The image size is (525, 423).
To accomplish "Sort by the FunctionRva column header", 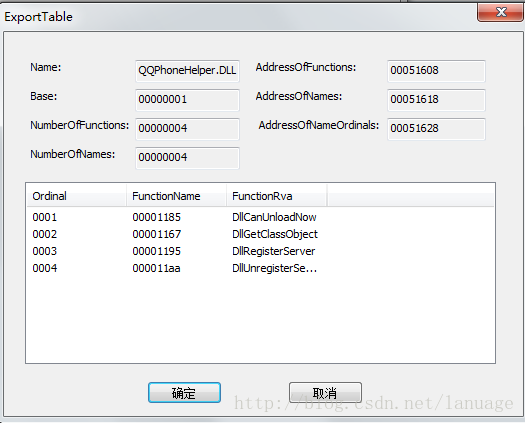I will (x=276, y=196).
